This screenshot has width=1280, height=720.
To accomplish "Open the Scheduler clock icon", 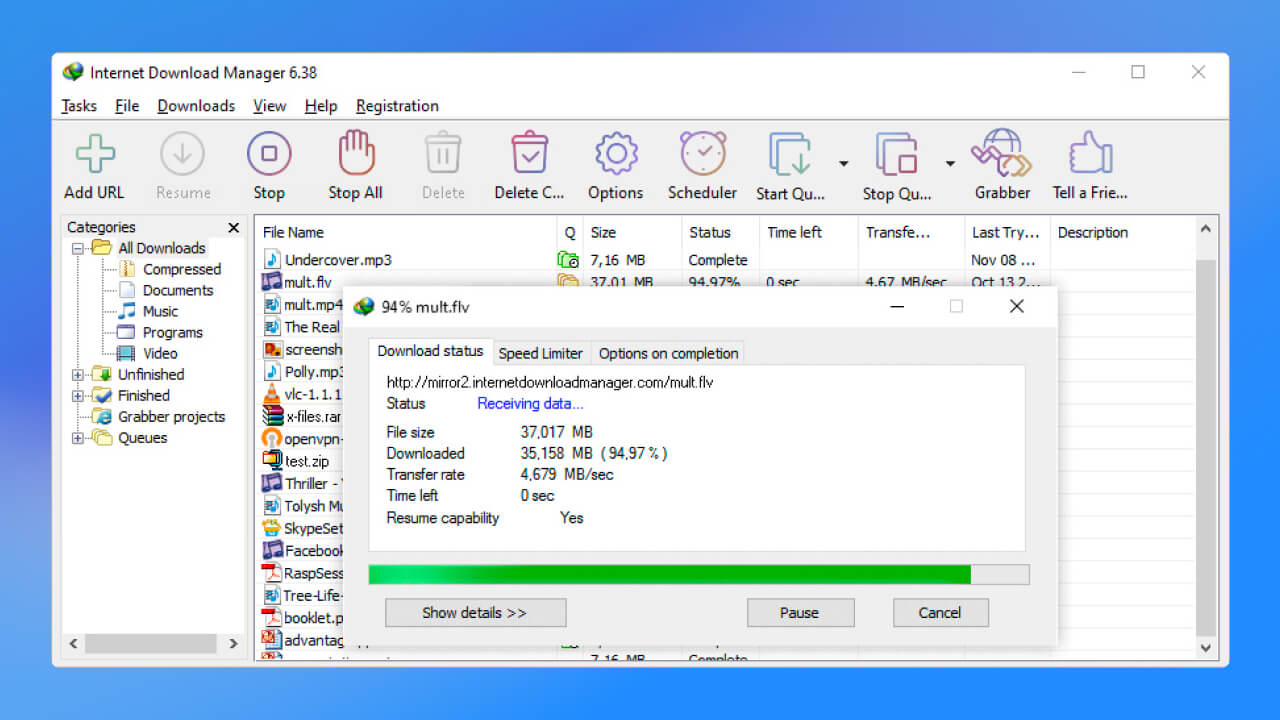I will 703,153.
